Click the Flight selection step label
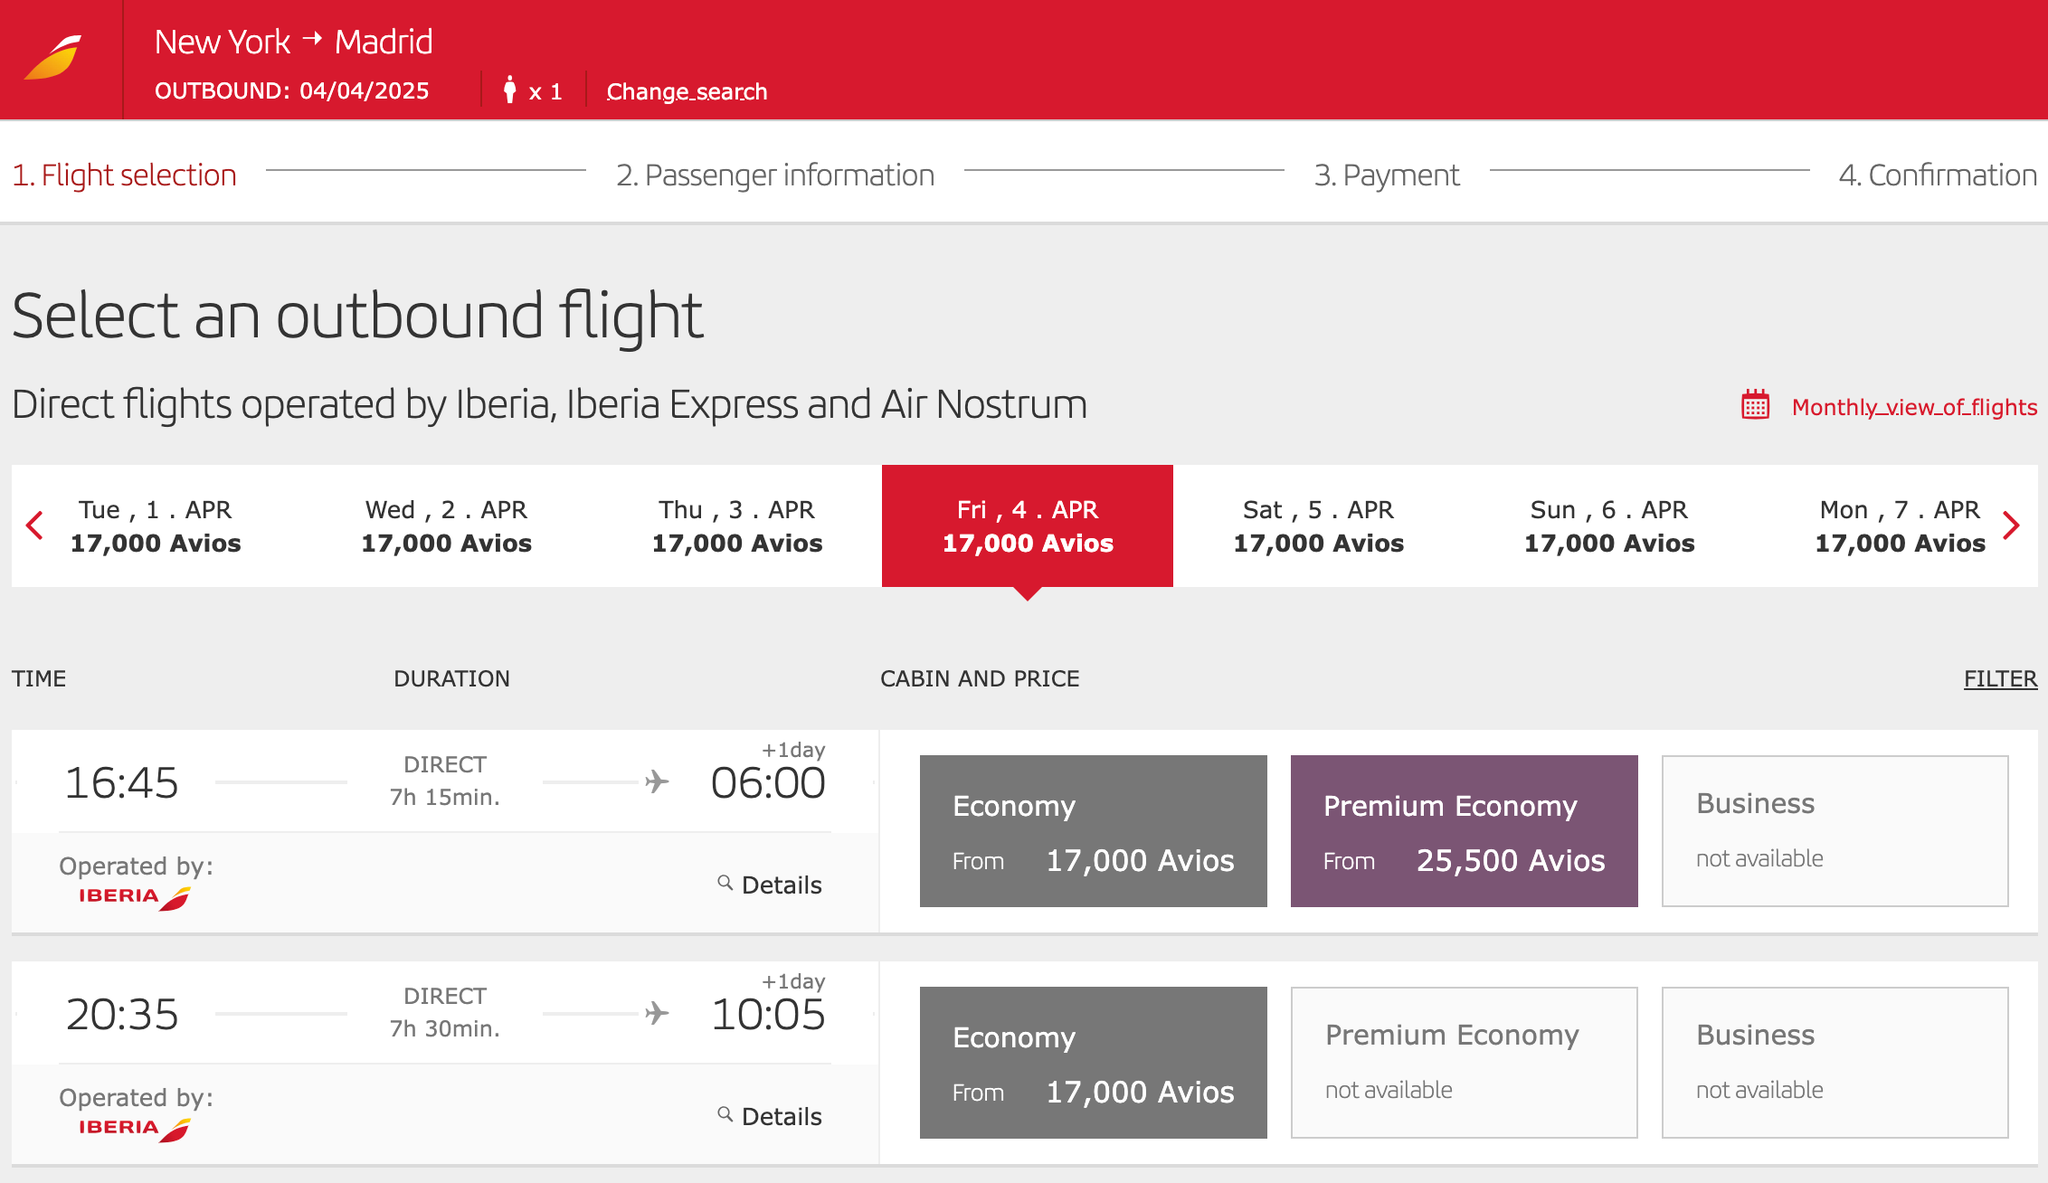Image resolution: width=2048 pixels, height=1183 pixels. point(123,174)
